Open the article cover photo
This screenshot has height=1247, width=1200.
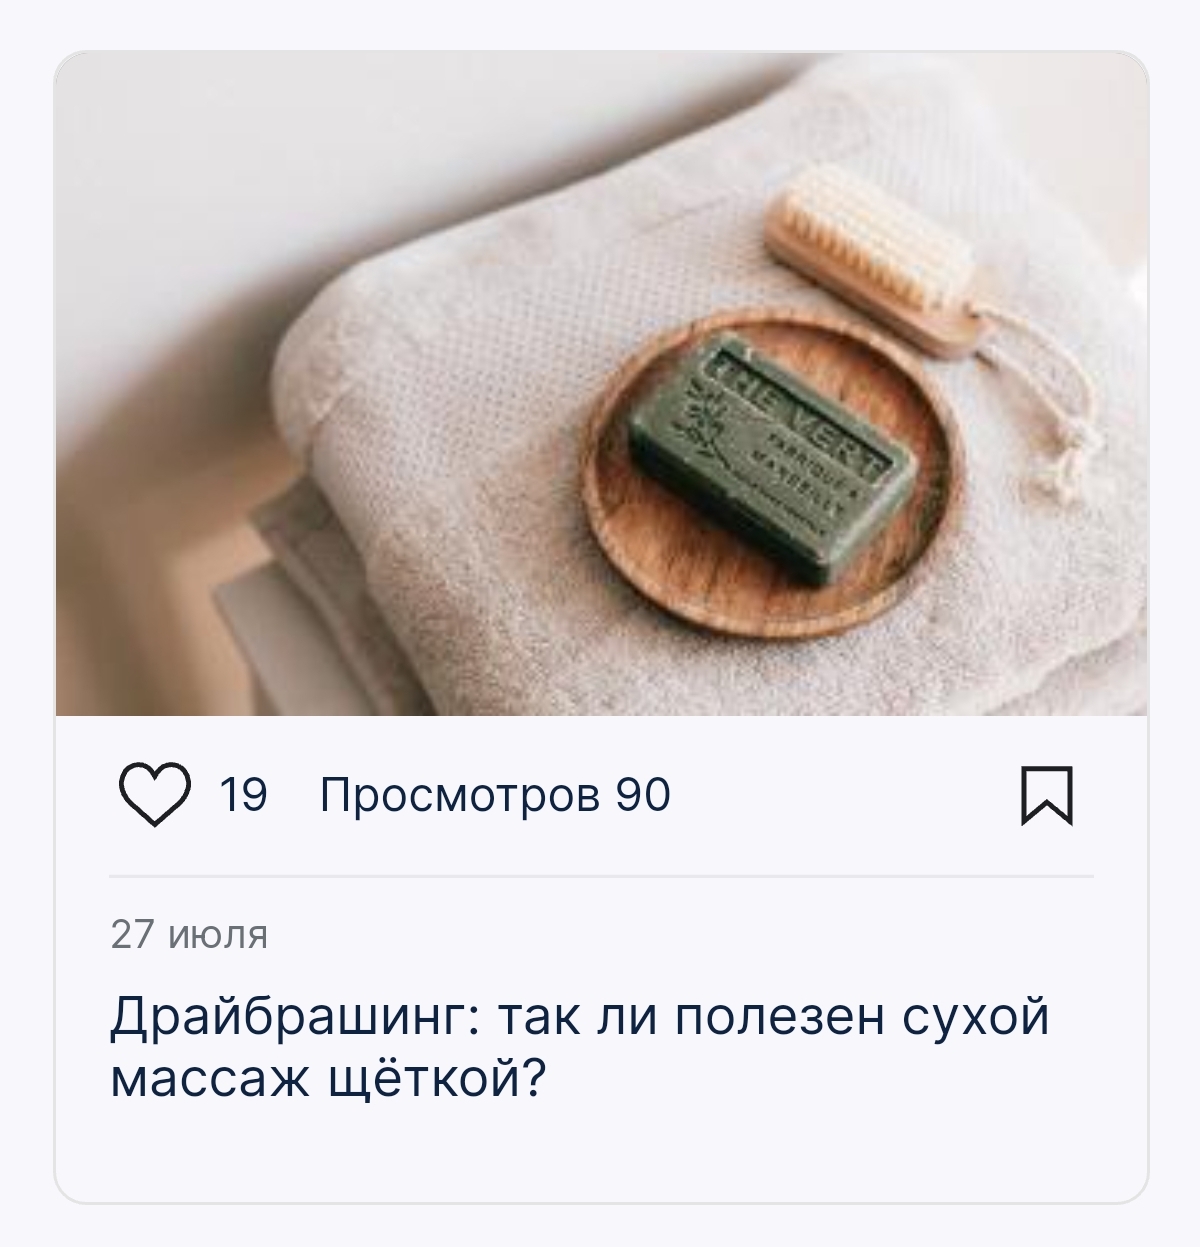(601, 384)
